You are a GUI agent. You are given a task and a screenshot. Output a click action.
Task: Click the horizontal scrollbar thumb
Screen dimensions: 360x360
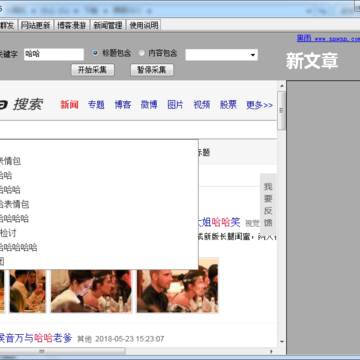(62, 351)
